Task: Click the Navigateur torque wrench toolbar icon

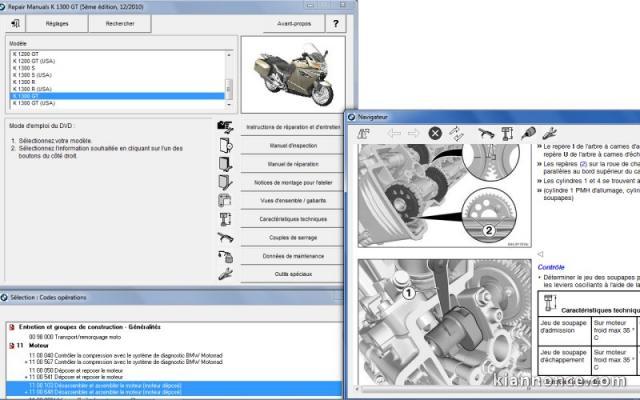Action: tap(481, 133)
